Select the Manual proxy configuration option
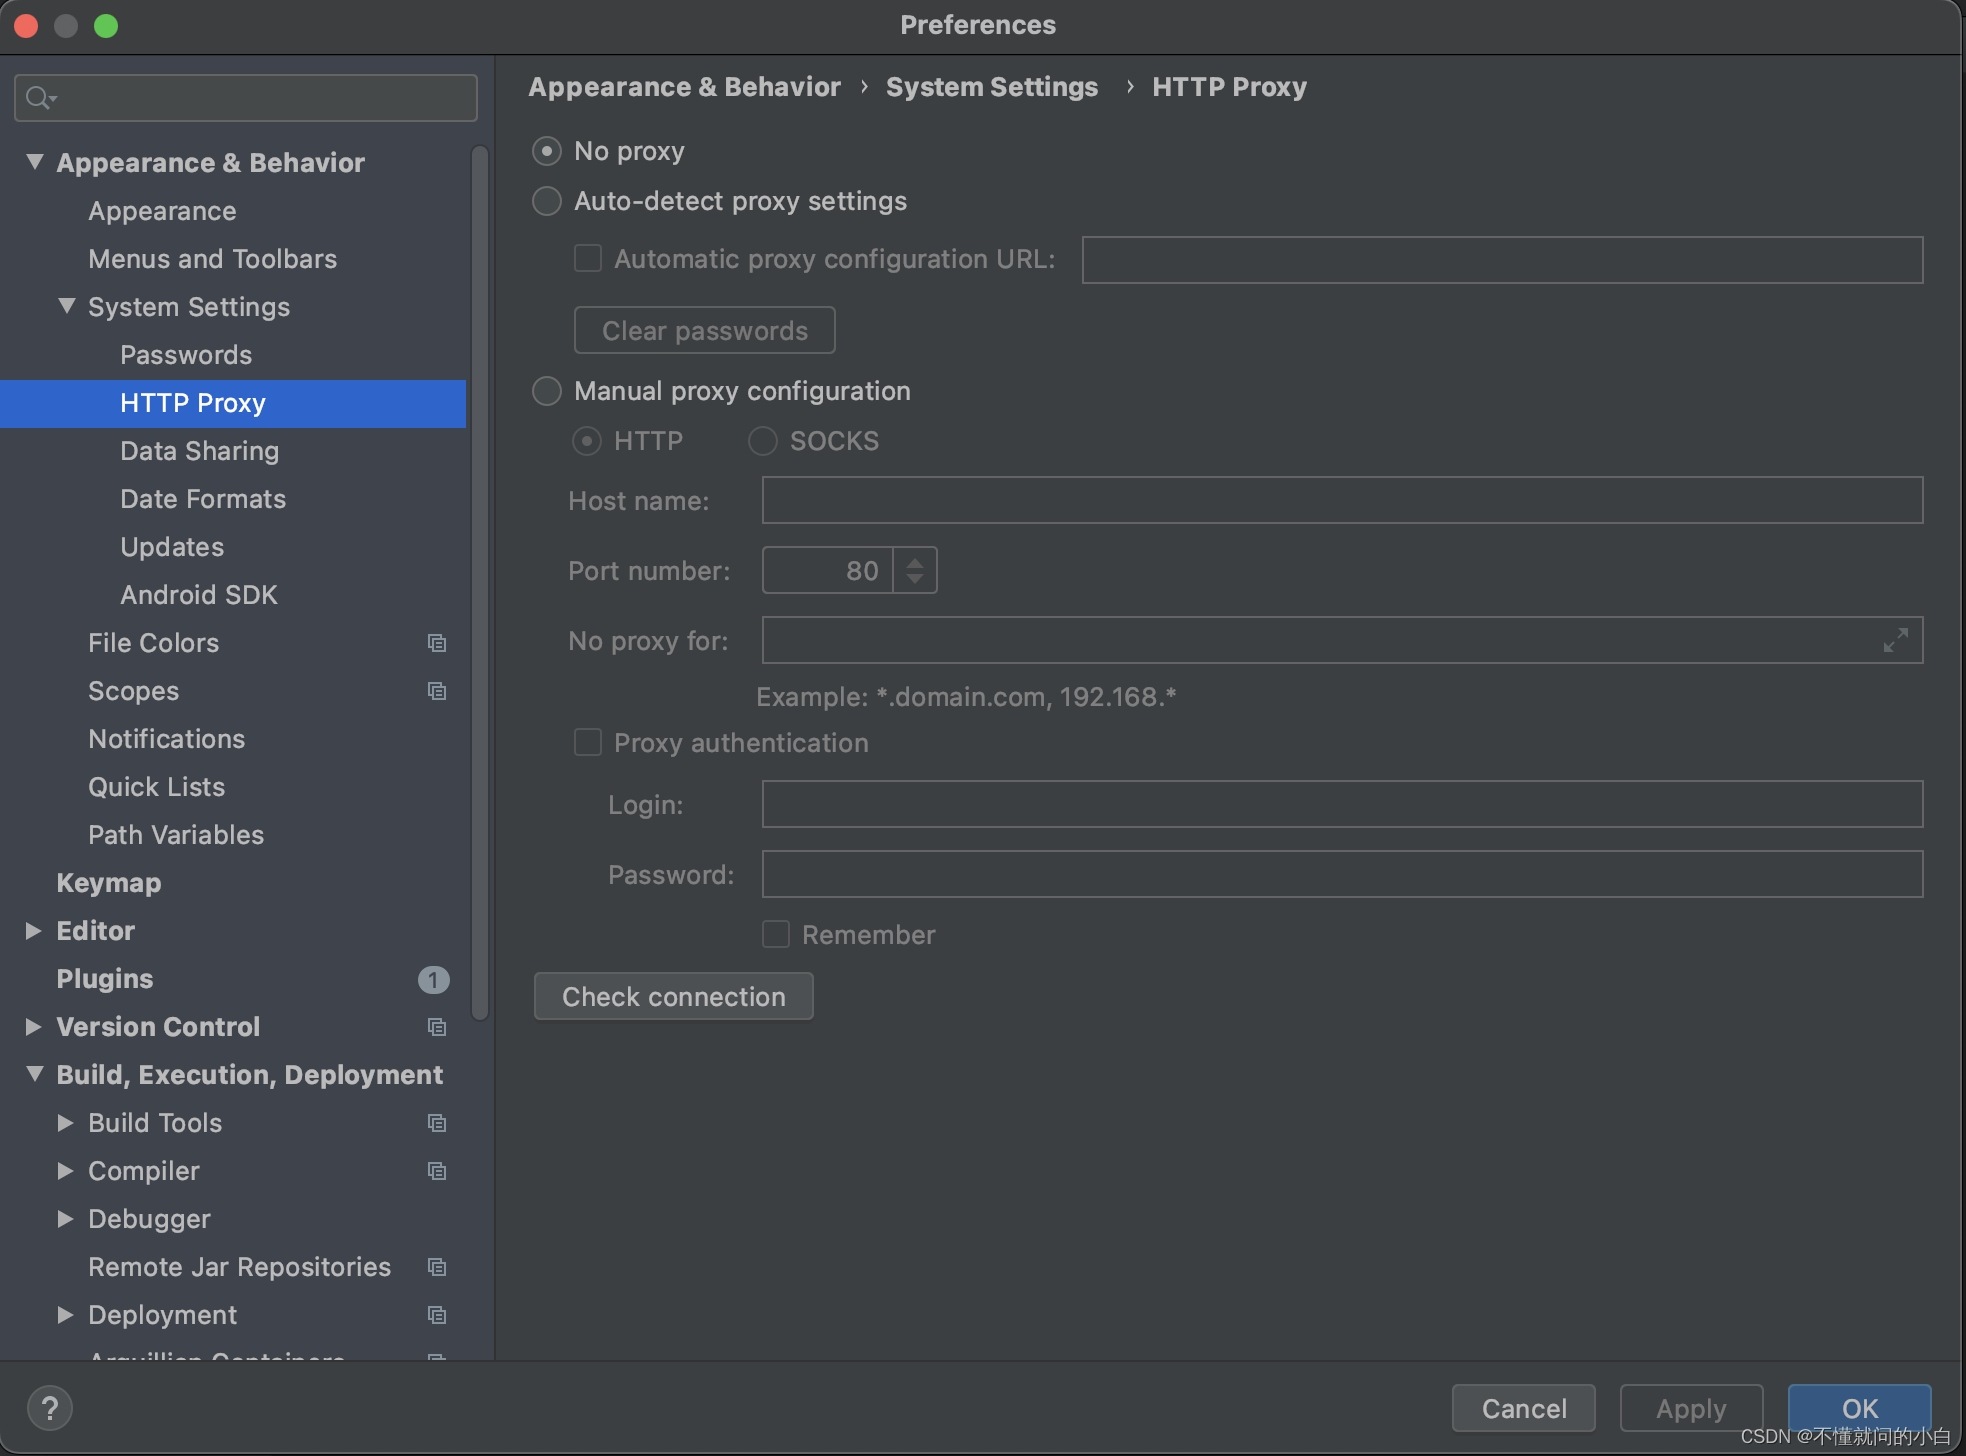 [547, 390]
